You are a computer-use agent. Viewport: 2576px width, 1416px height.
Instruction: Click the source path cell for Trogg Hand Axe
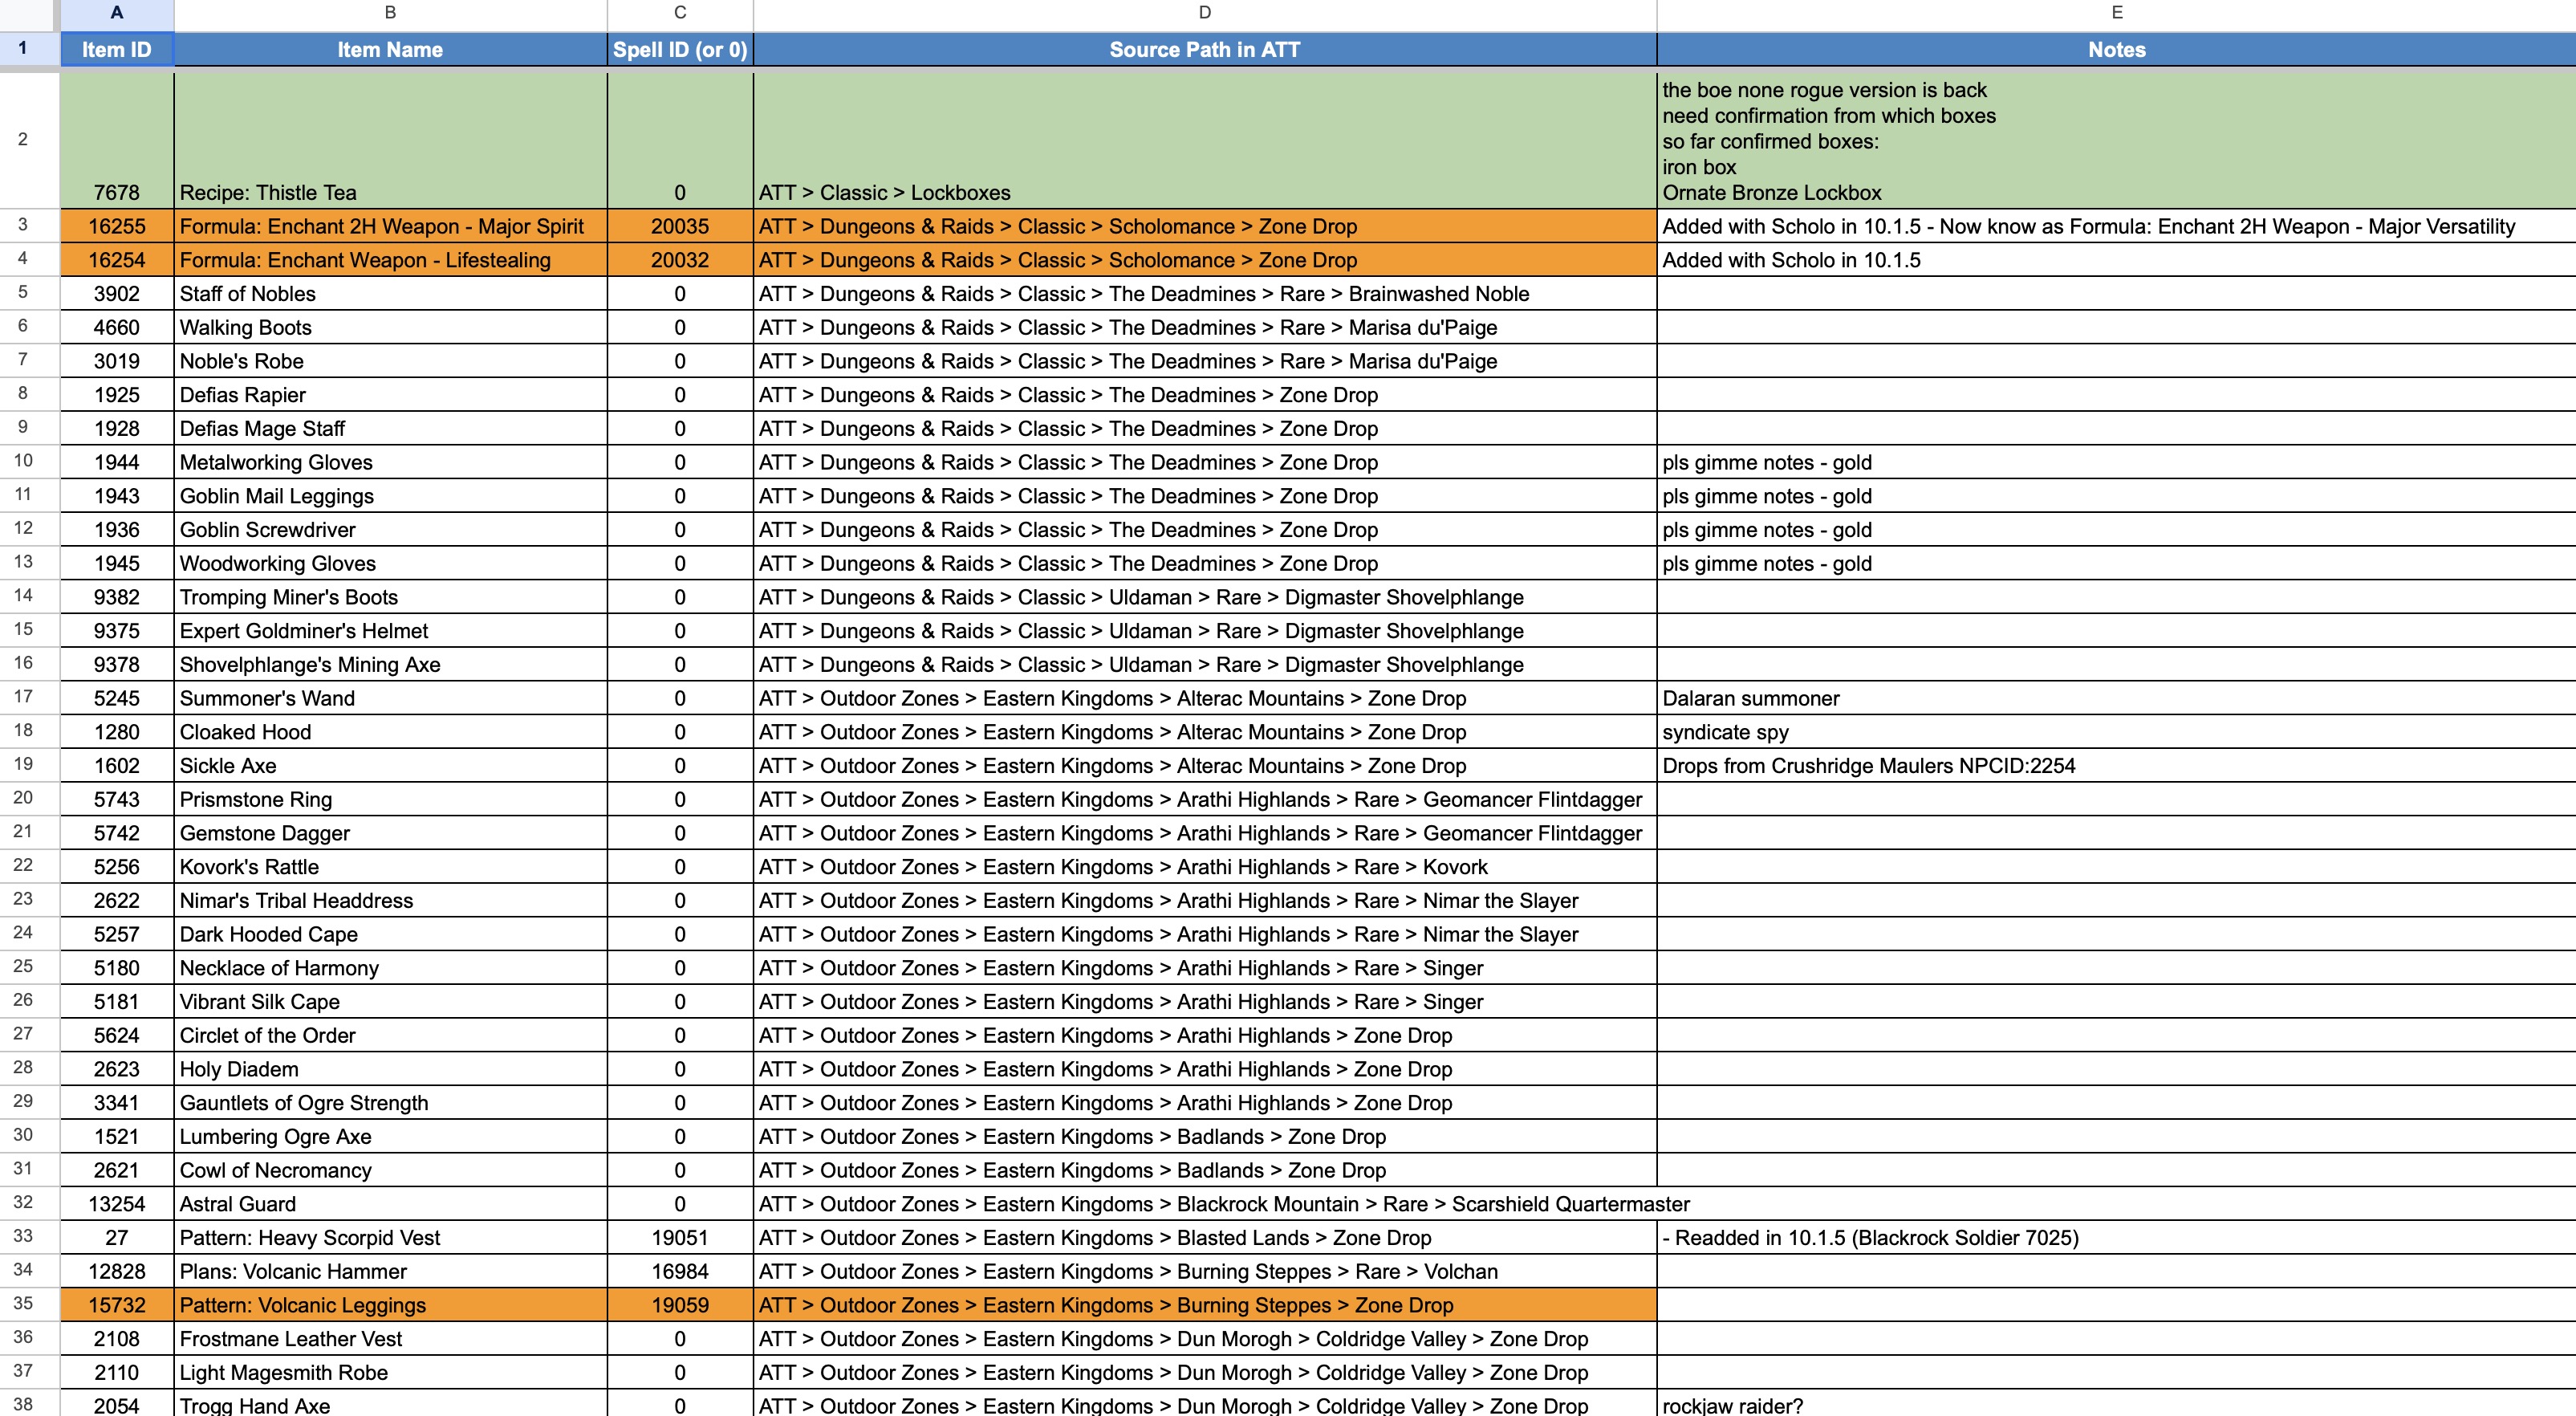coord(1170,1405)
